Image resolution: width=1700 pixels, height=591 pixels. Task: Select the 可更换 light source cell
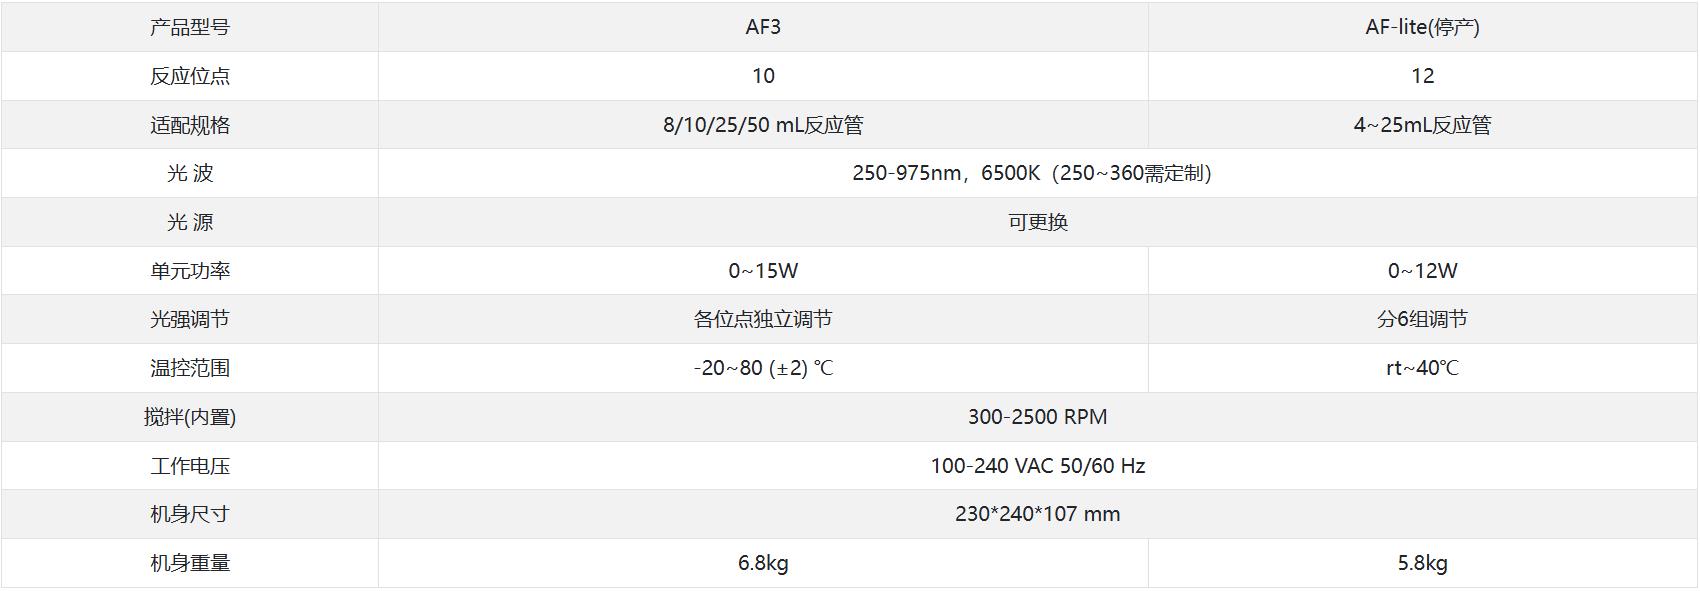tap(1037, 222)
